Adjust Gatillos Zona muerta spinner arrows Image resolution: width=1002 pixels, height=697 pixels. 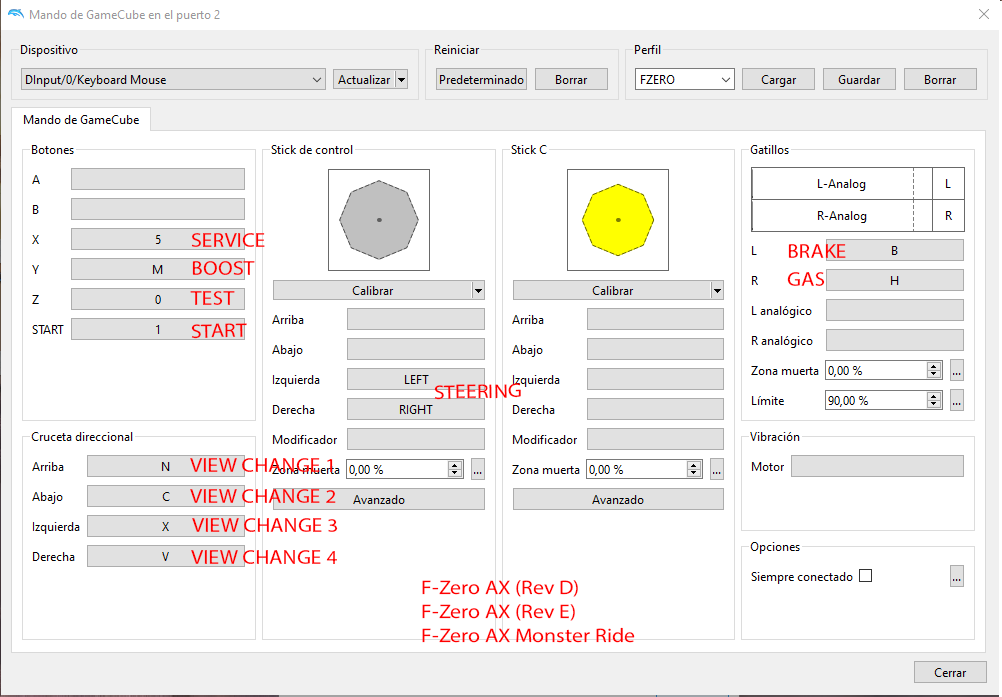[x=934, y=370]
